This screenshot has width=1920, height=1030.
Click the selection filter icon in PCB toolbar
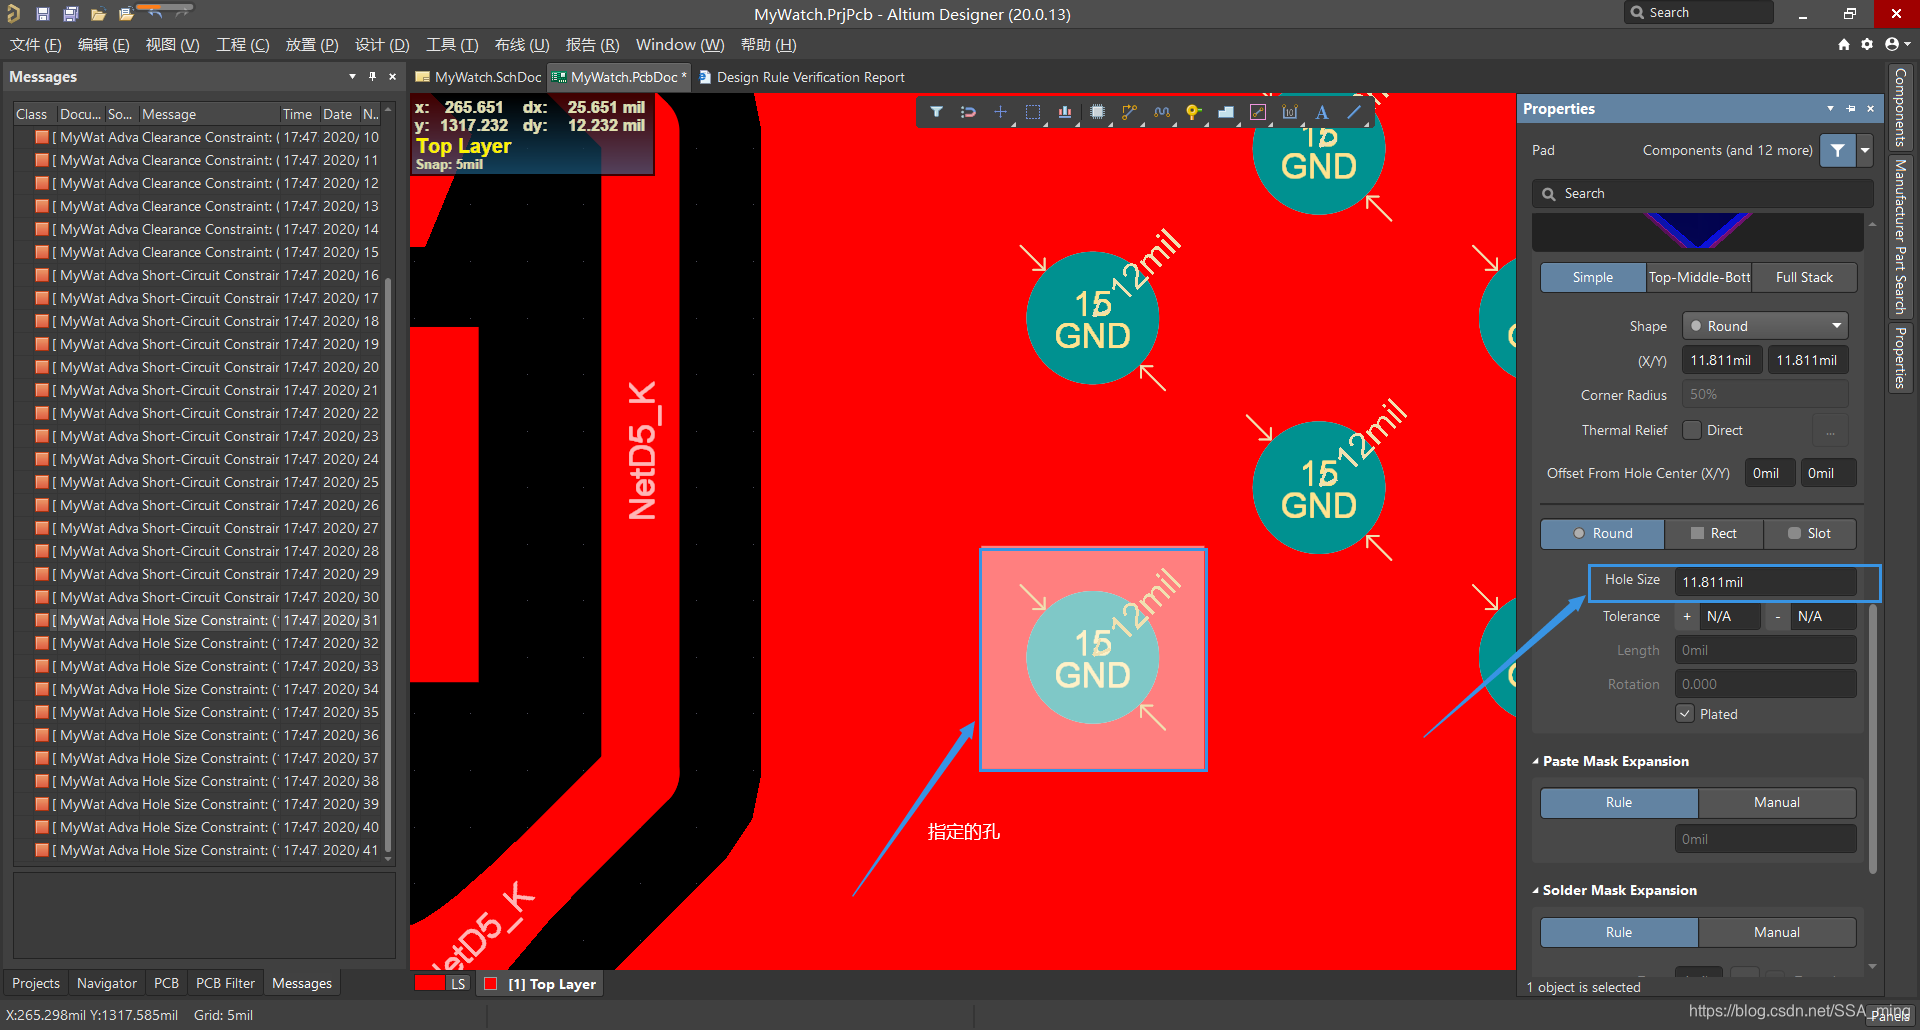(936, 112)
